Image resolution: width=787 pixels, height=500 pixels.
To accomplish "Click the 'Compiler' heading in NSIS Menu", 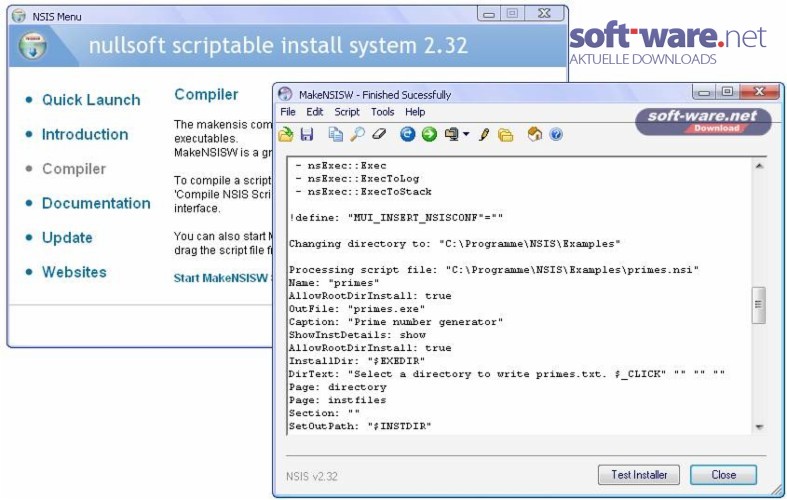I will [x=206, y=94].
